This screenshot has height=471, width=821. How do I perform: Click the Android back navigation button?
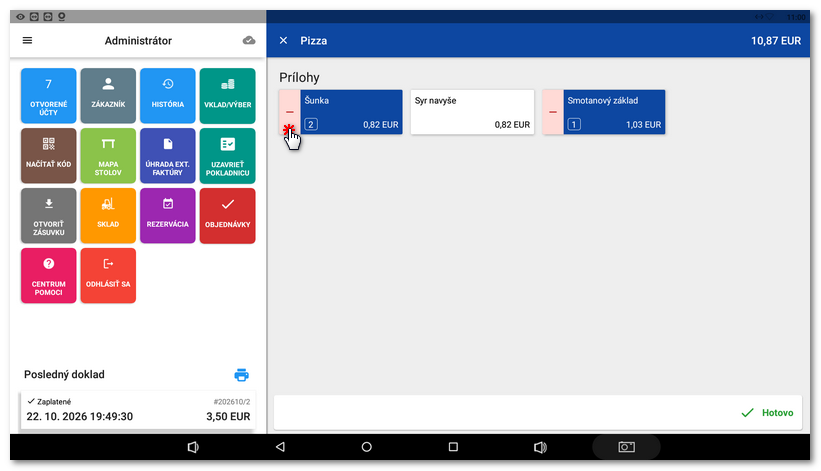point(280,447)
